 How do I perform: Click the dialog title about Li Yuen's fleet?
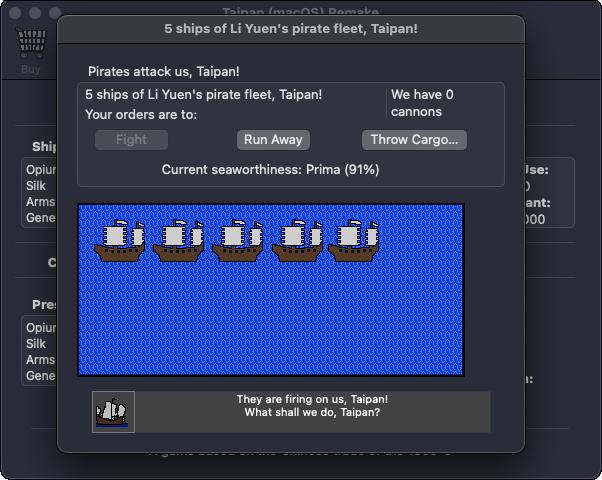click(x=291, y=28)
